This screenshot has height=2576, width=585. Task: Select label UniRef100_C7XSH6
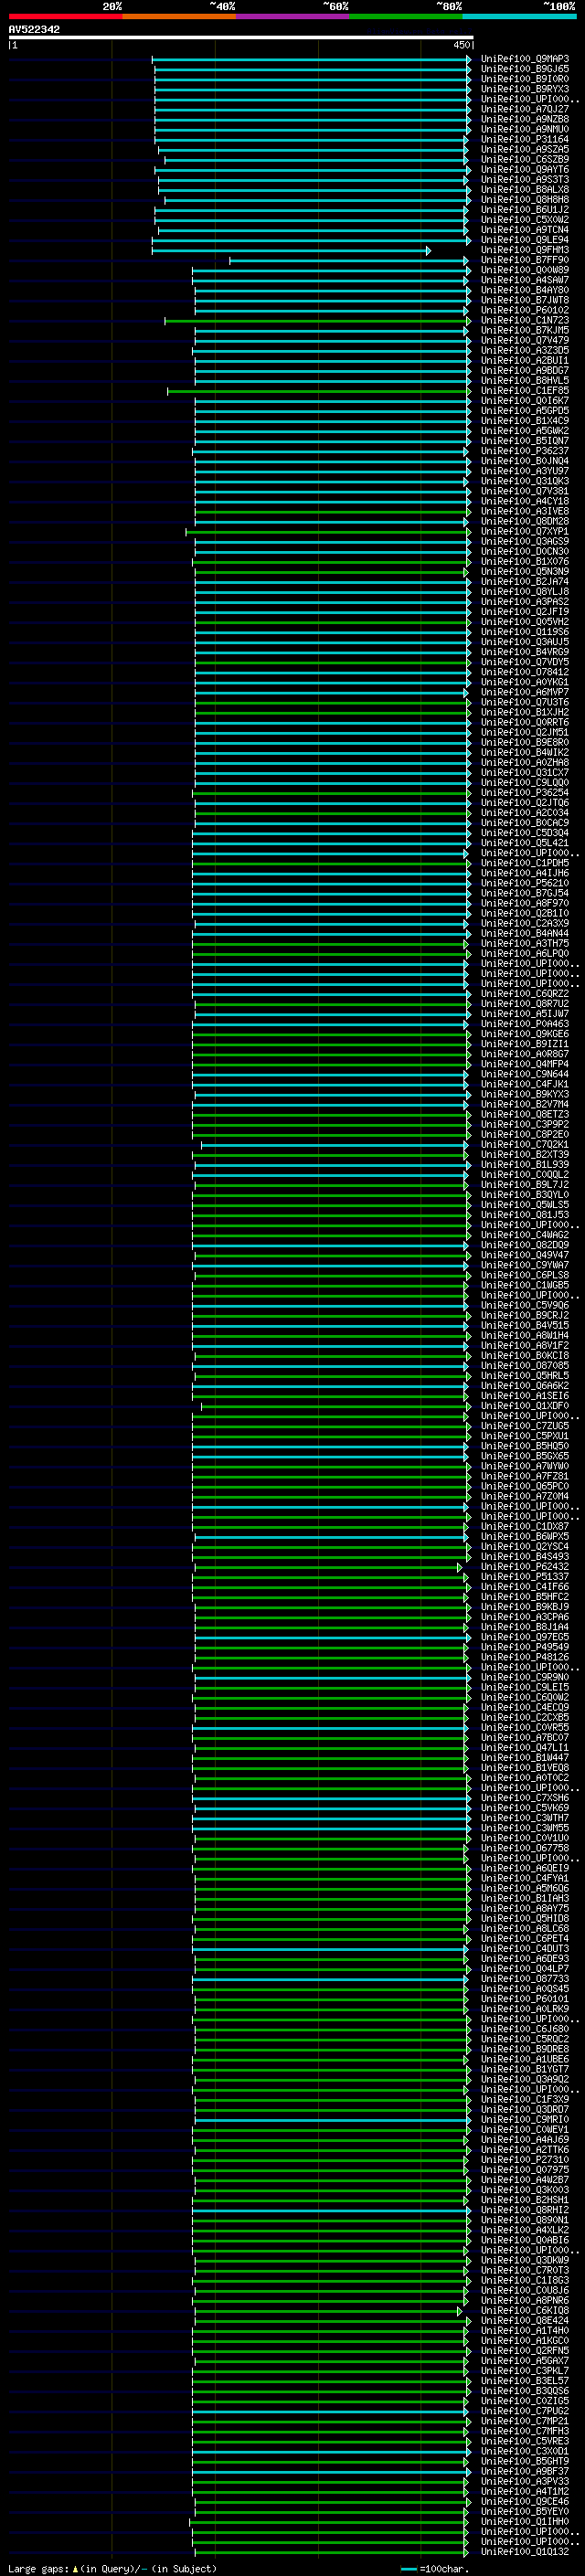[524, 1798]
